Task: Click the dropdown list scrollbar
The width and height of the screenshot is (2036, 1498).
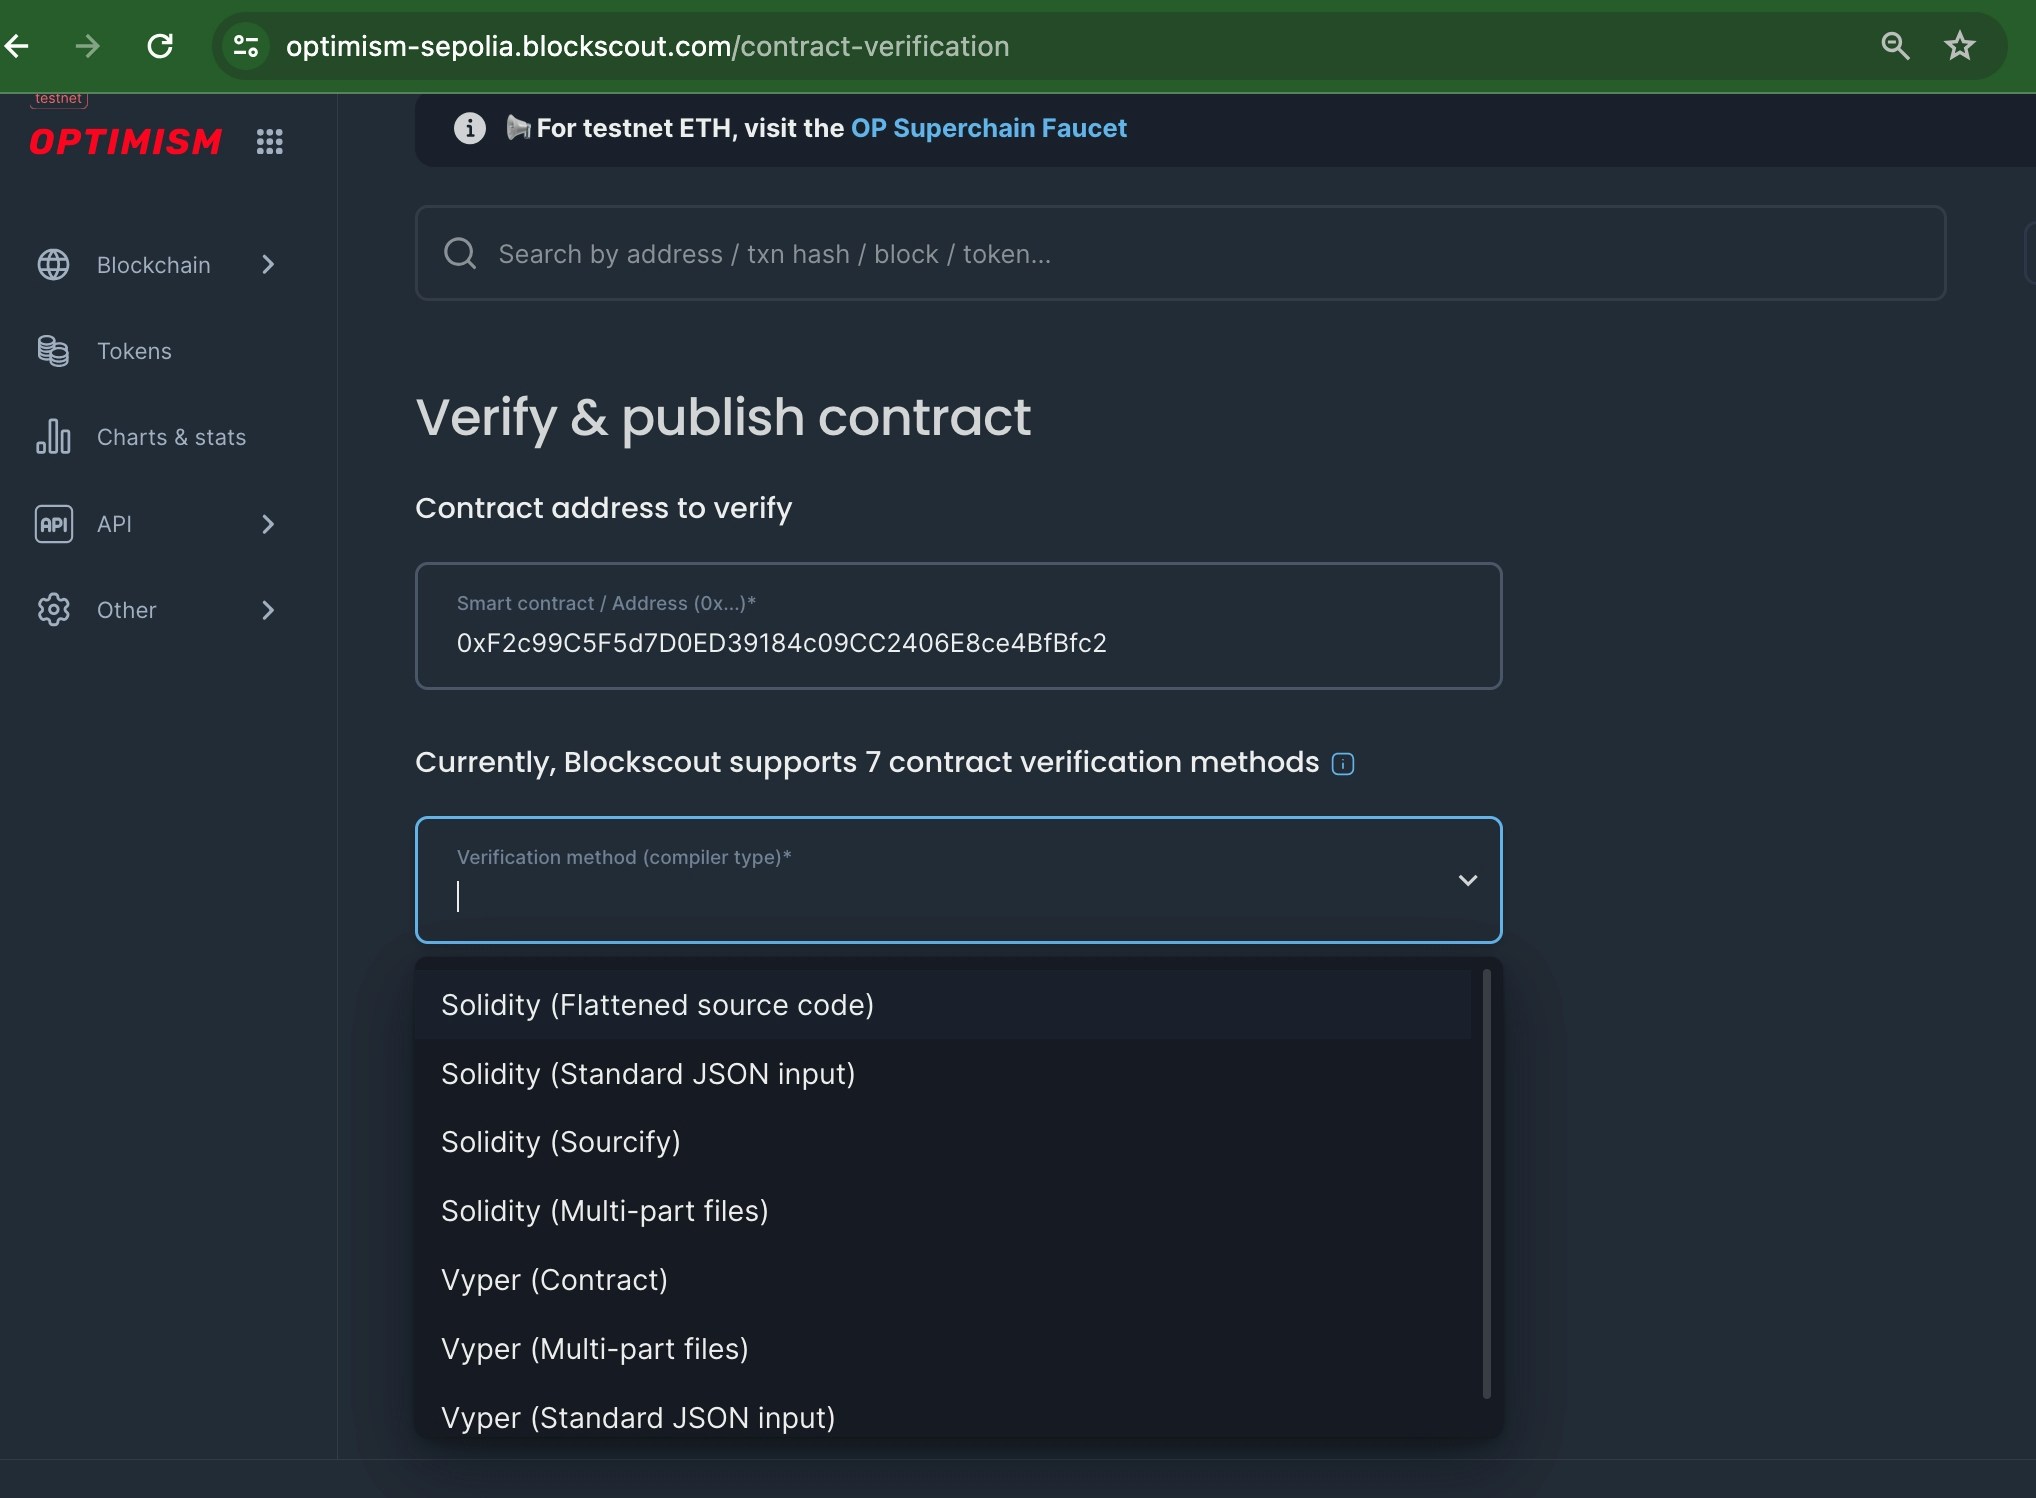Action: coord(1486,1183)
